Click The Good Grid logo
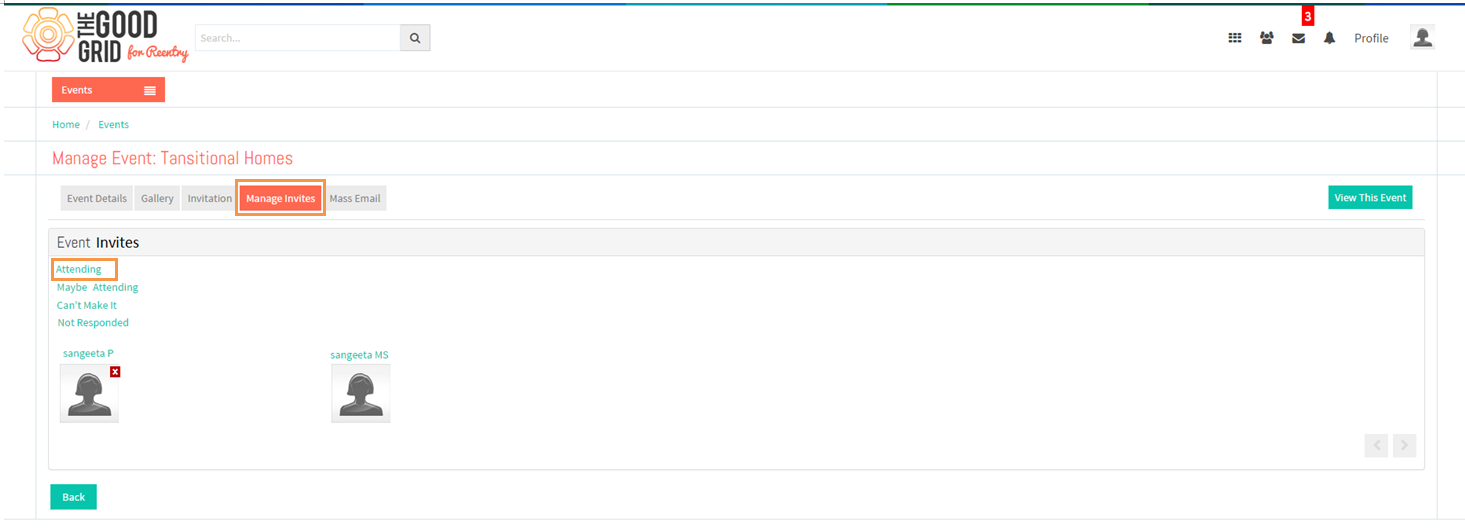 (105, 35)
